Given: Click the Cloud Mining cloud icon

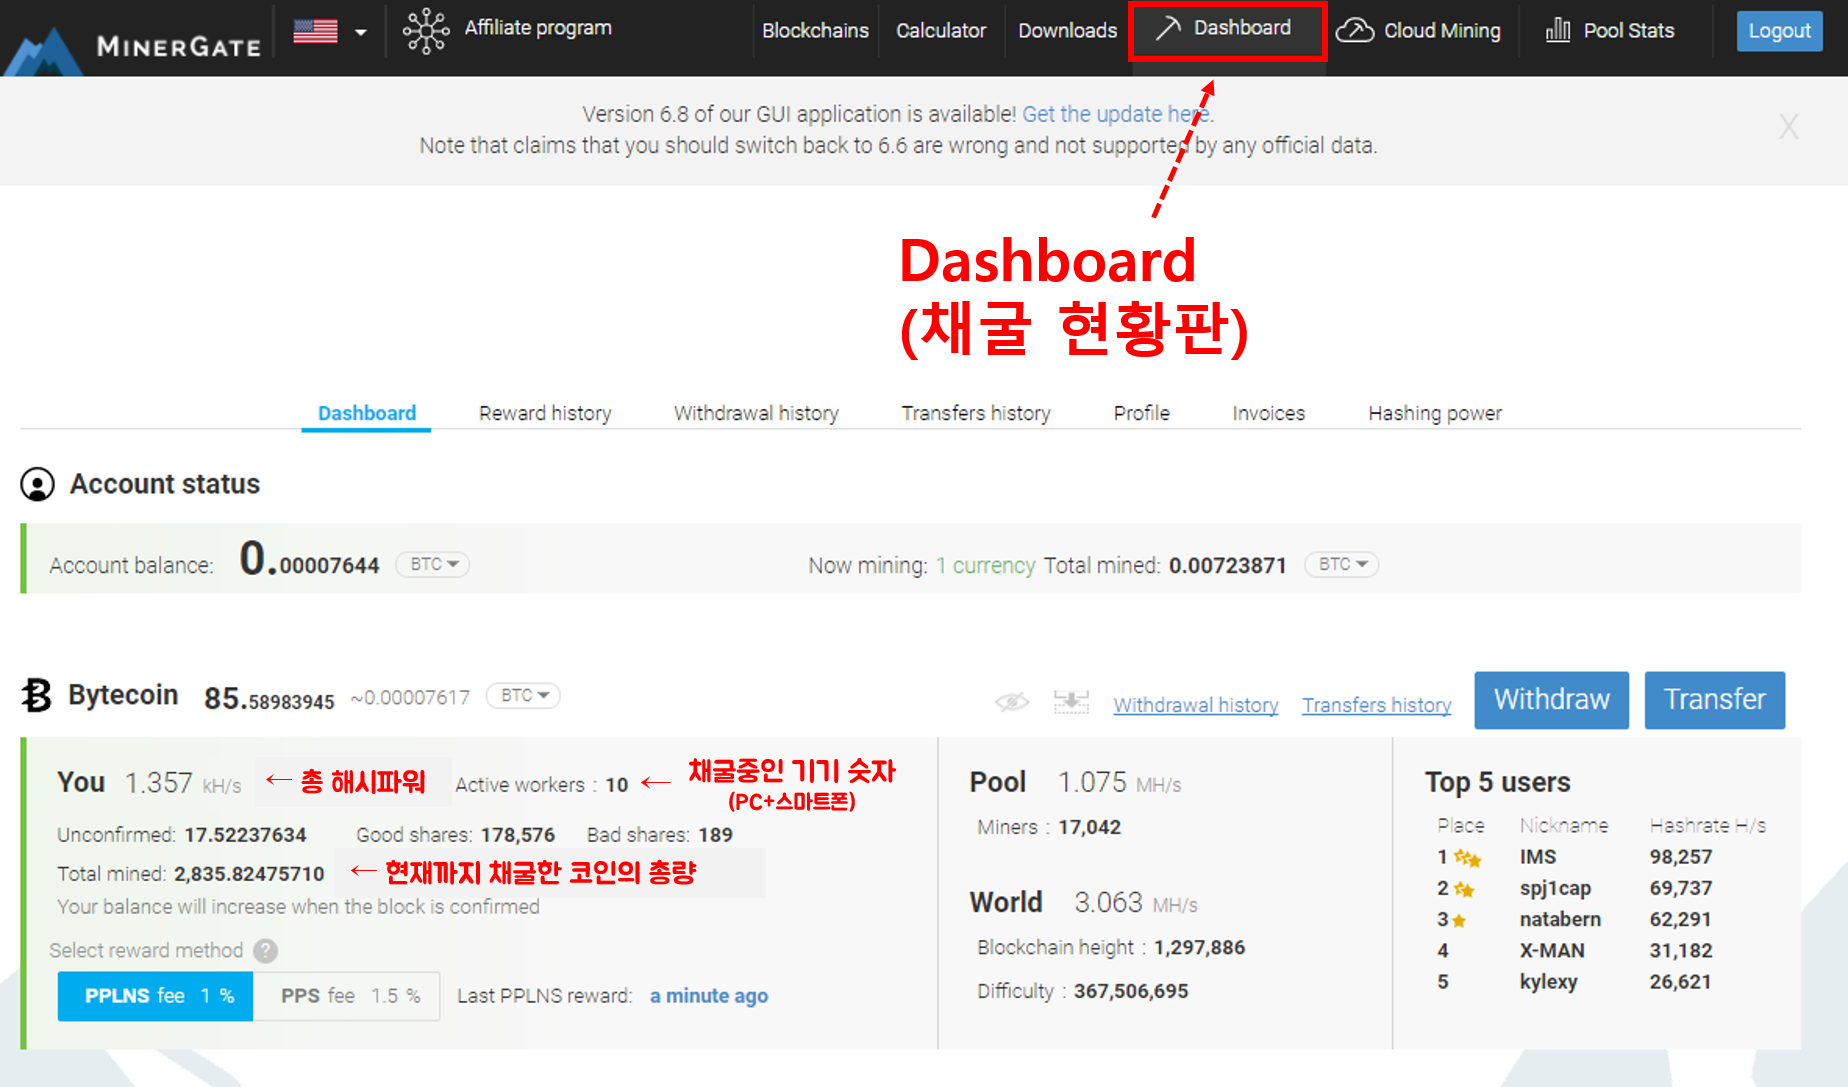Looking at the screenshot, I should 1355,30.
